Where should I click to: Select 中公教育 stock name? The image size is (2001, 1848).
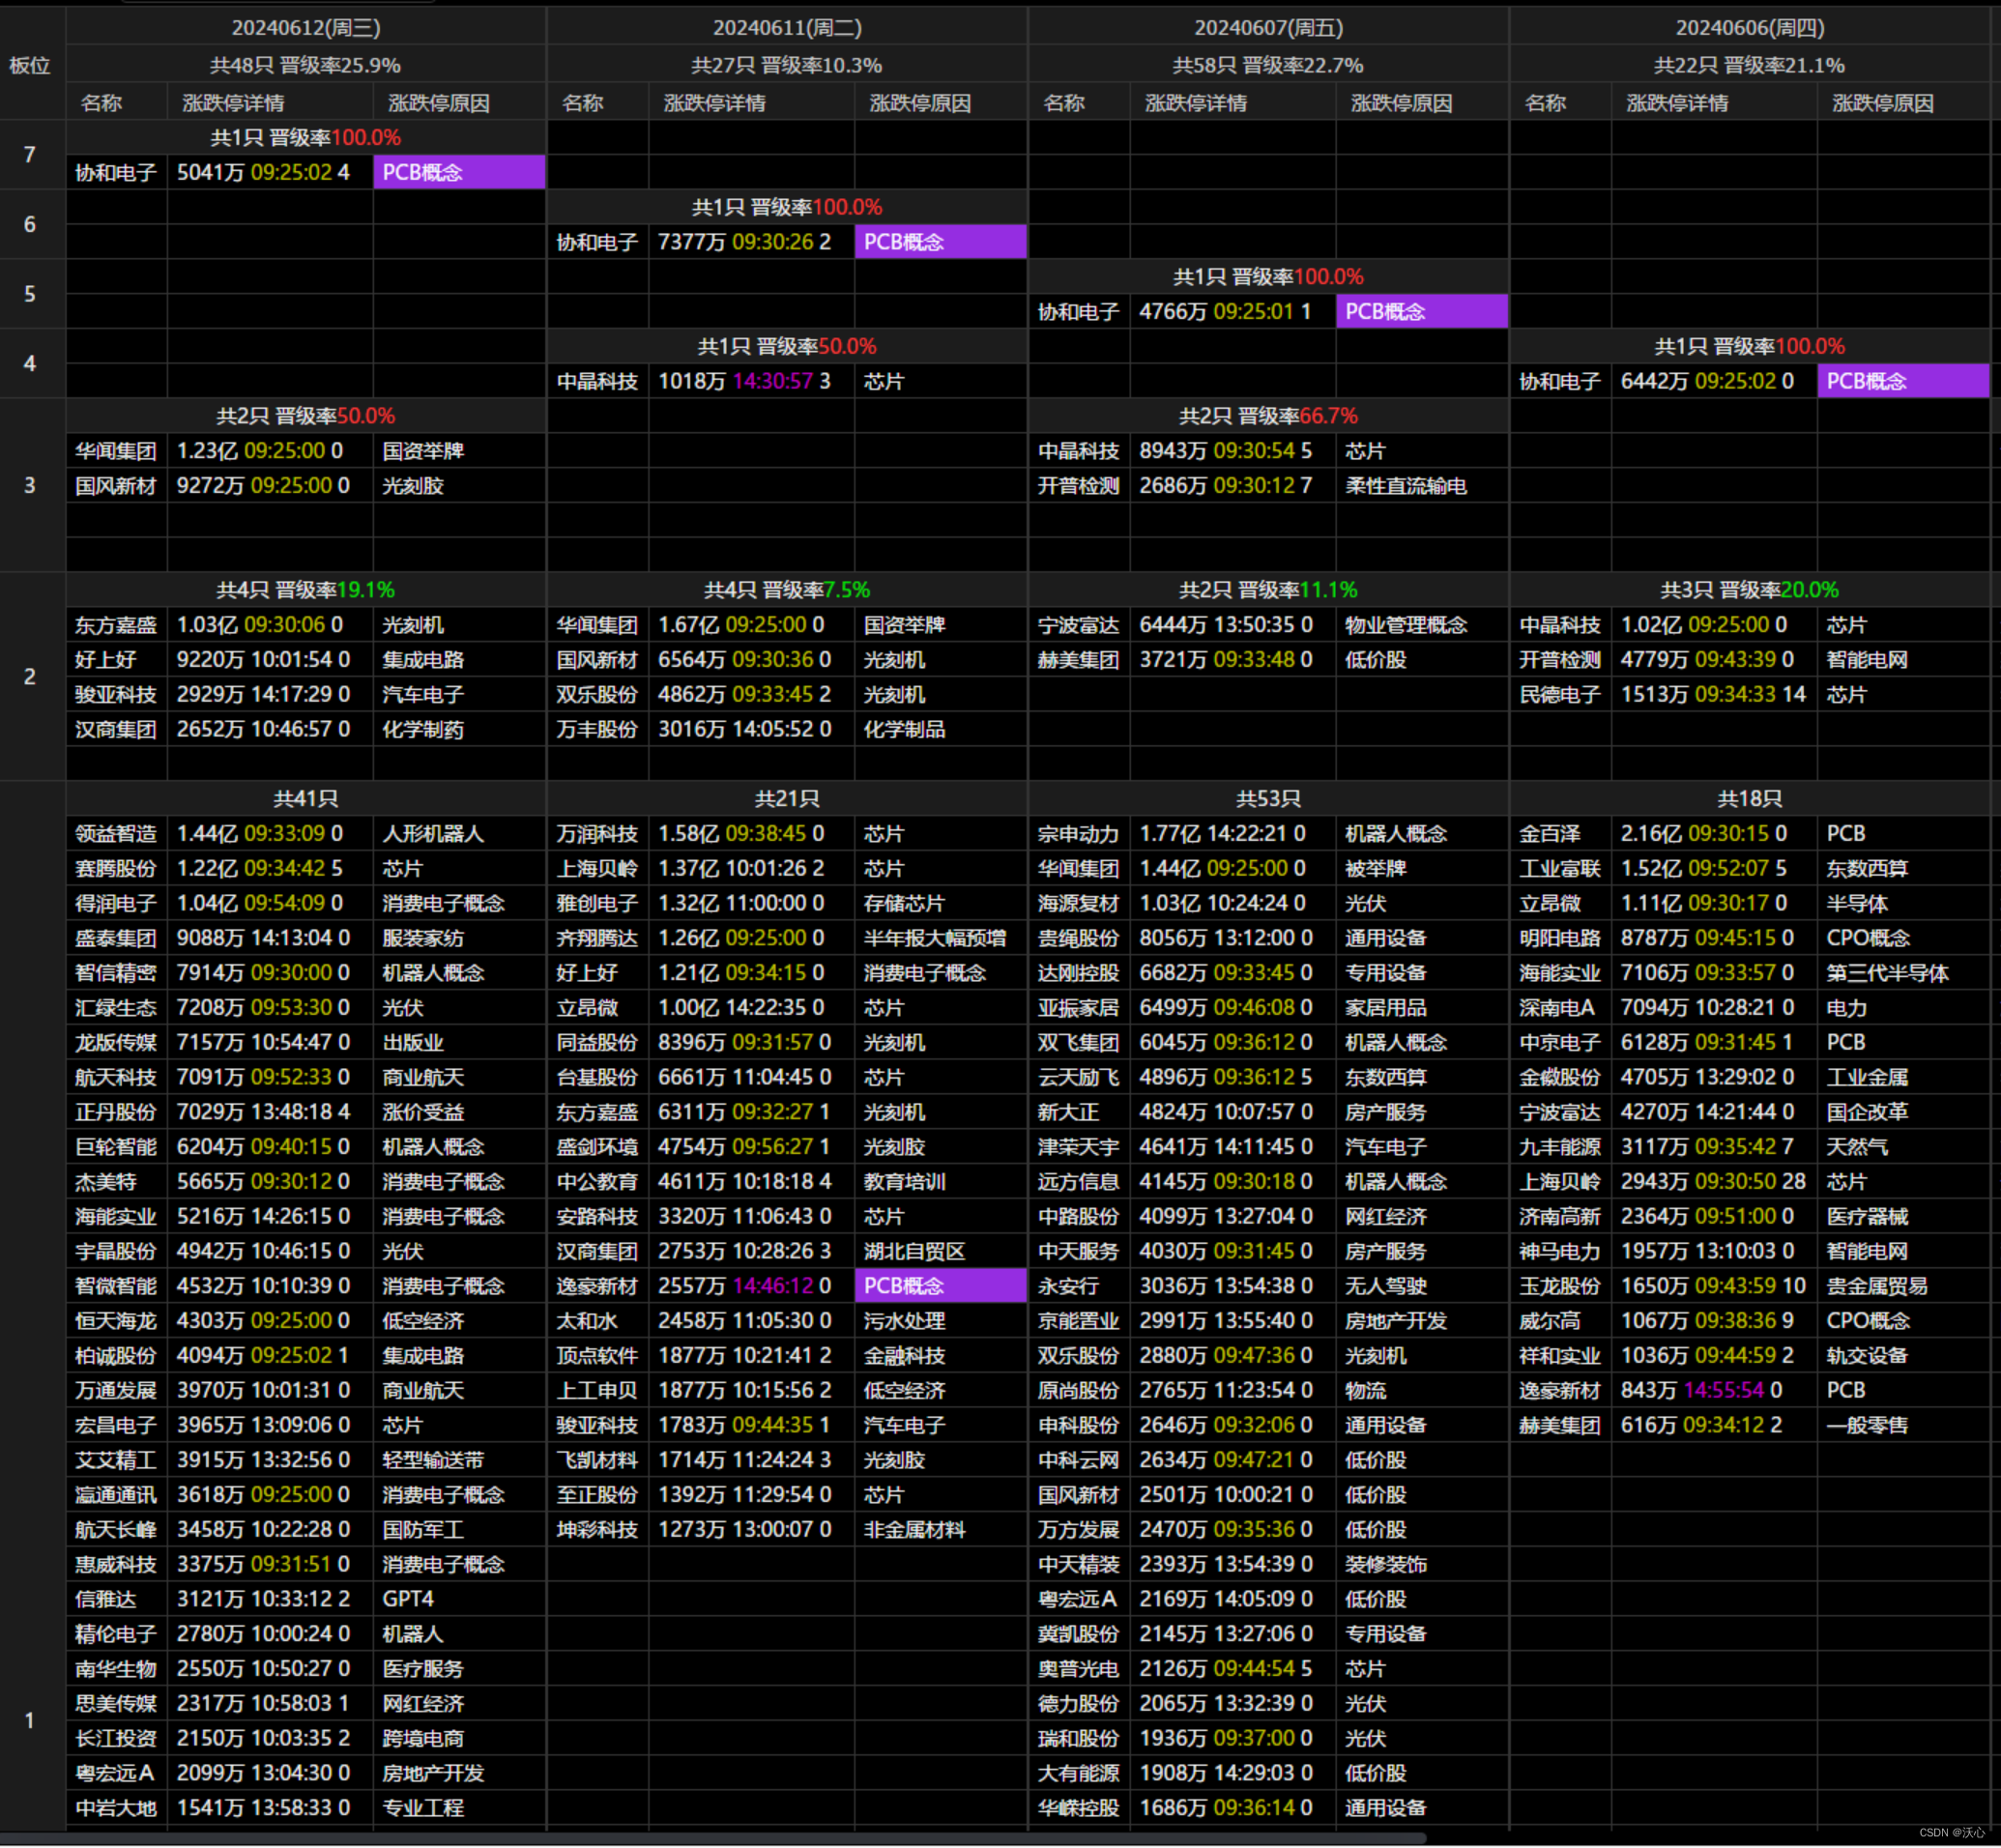597,1182
